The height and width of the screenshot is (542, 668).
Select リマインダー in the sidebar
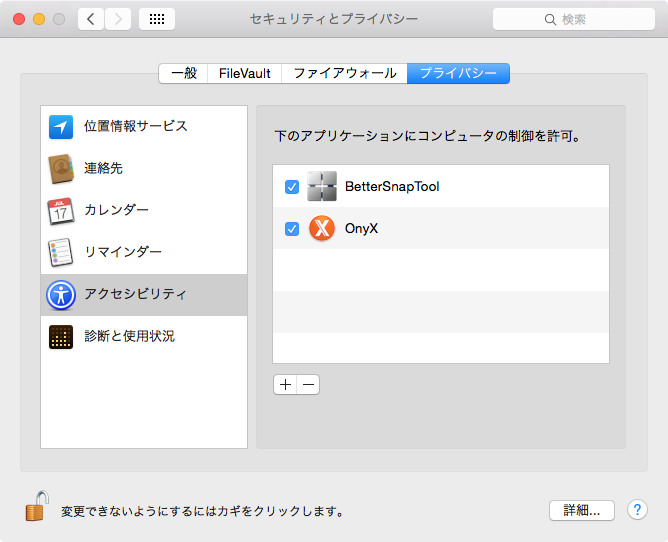coord(144,252)
